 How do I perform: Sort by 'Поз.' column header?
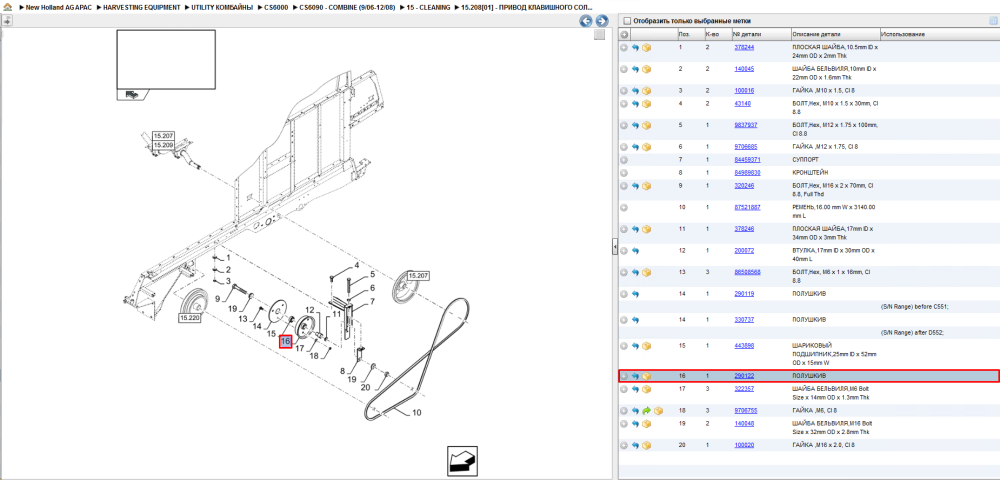point(689,34)
